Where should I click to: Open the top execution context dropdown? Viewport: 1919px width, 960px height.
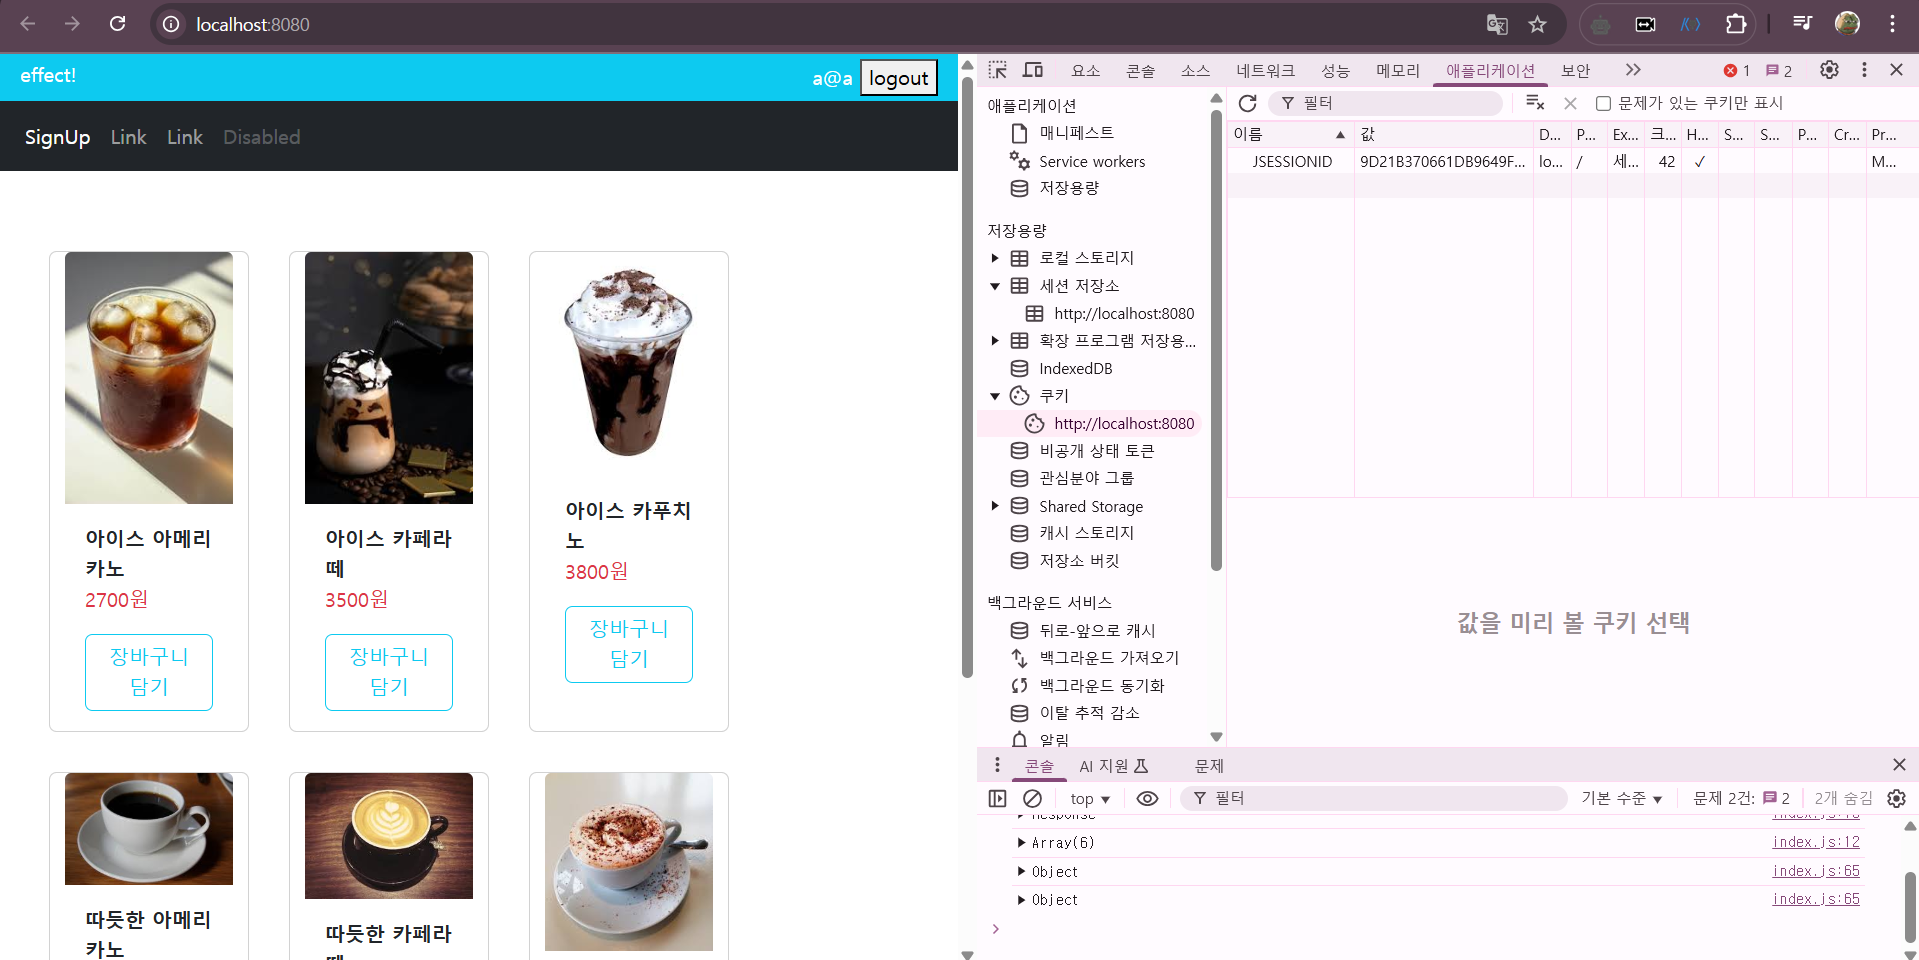tap(1090, 798)
